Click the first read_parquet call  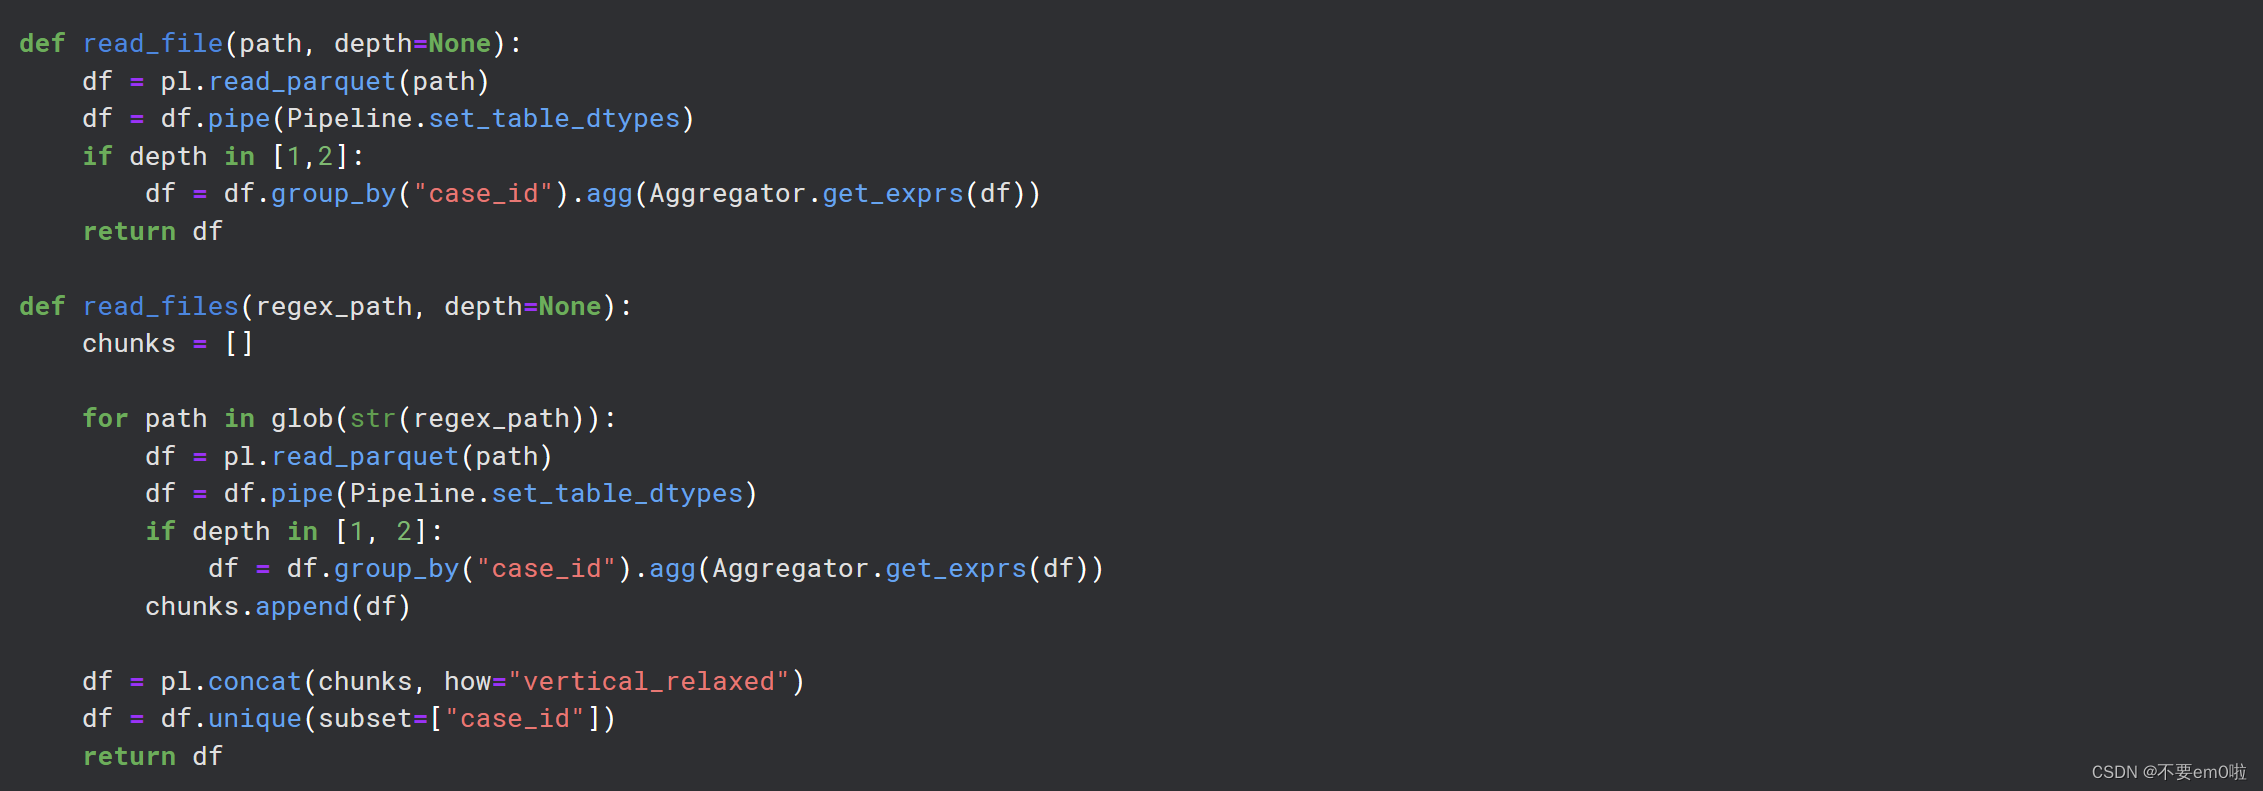click(302, 82)
